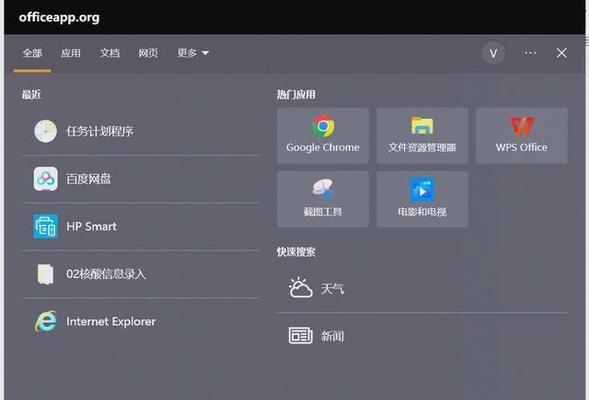
Task: Expand the 更多 dropdown
Action: [193, 53]
